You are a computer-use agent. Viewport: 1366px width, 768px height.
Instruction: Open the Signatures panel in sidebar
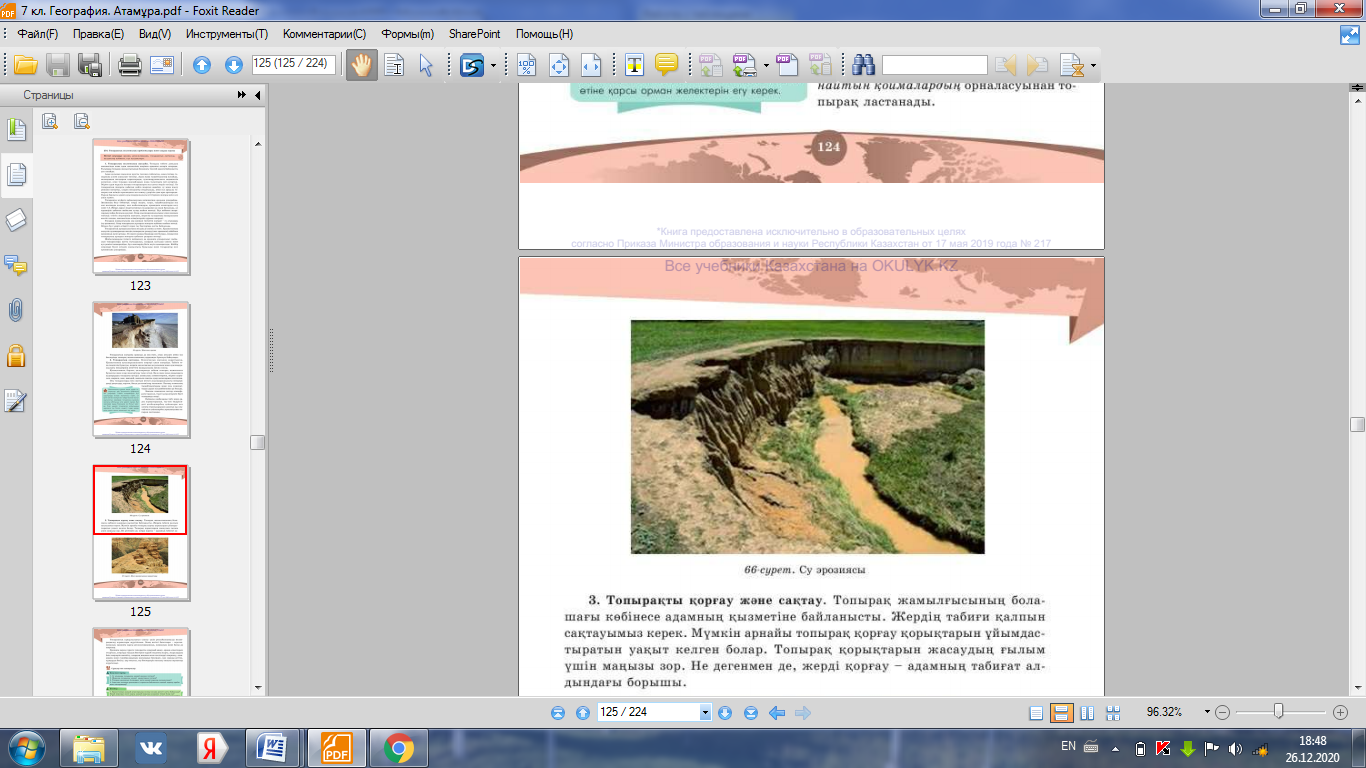pos(17,401)
